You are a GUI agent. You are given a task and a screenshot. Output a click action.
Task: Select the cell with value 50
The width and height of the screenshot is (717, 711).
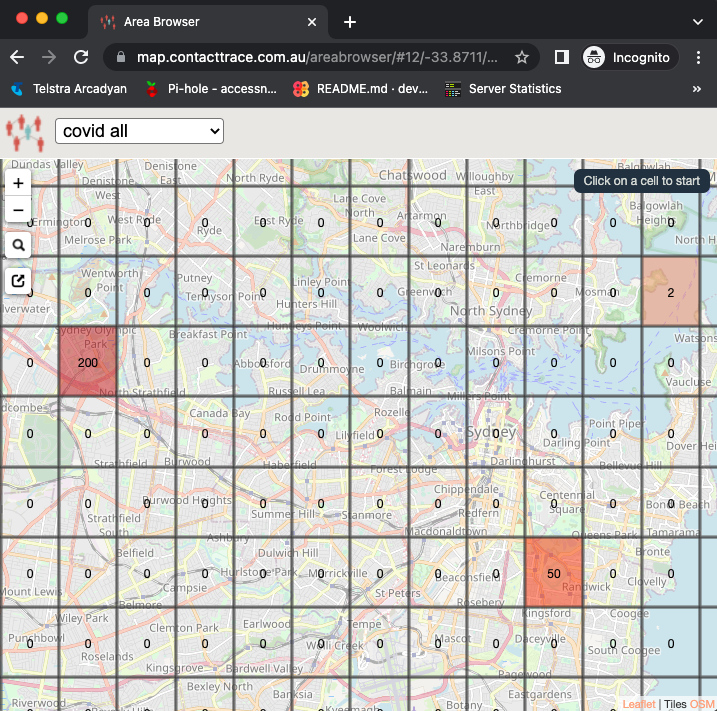point(554,573)
